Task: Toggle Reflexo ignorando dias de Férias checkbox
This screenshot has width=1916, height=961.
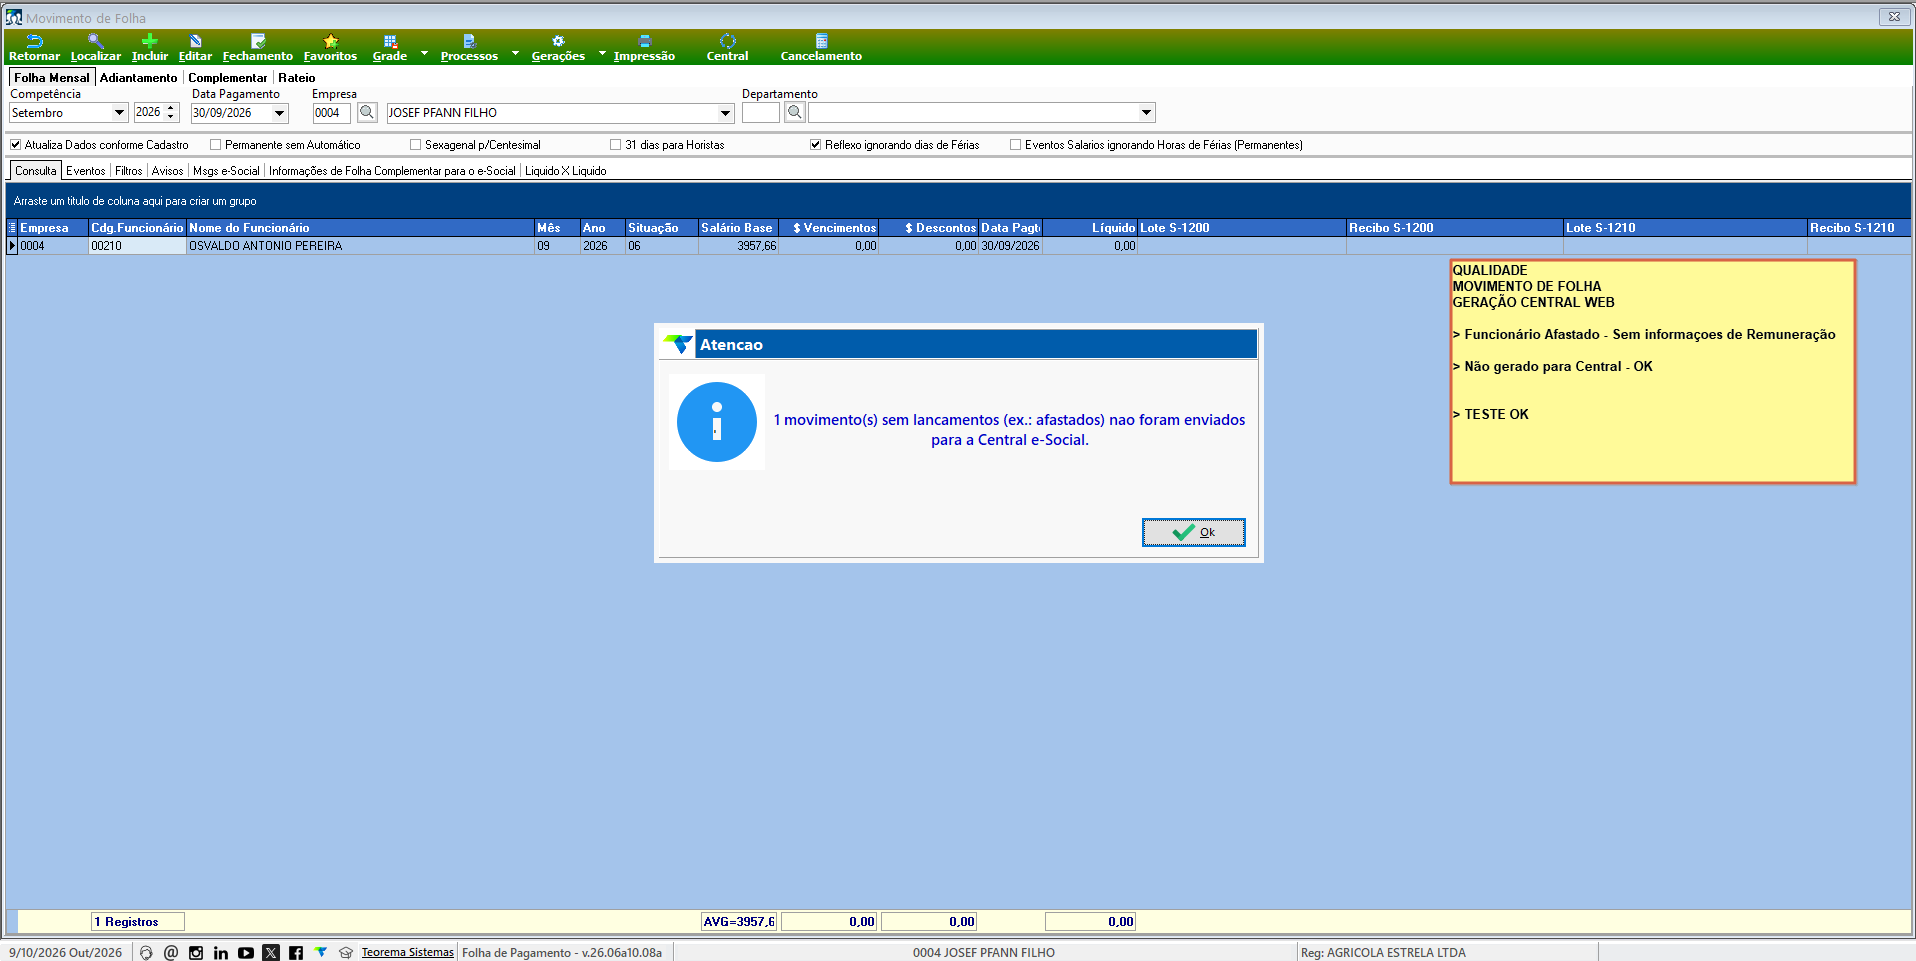Action: (x=815, y=145)
